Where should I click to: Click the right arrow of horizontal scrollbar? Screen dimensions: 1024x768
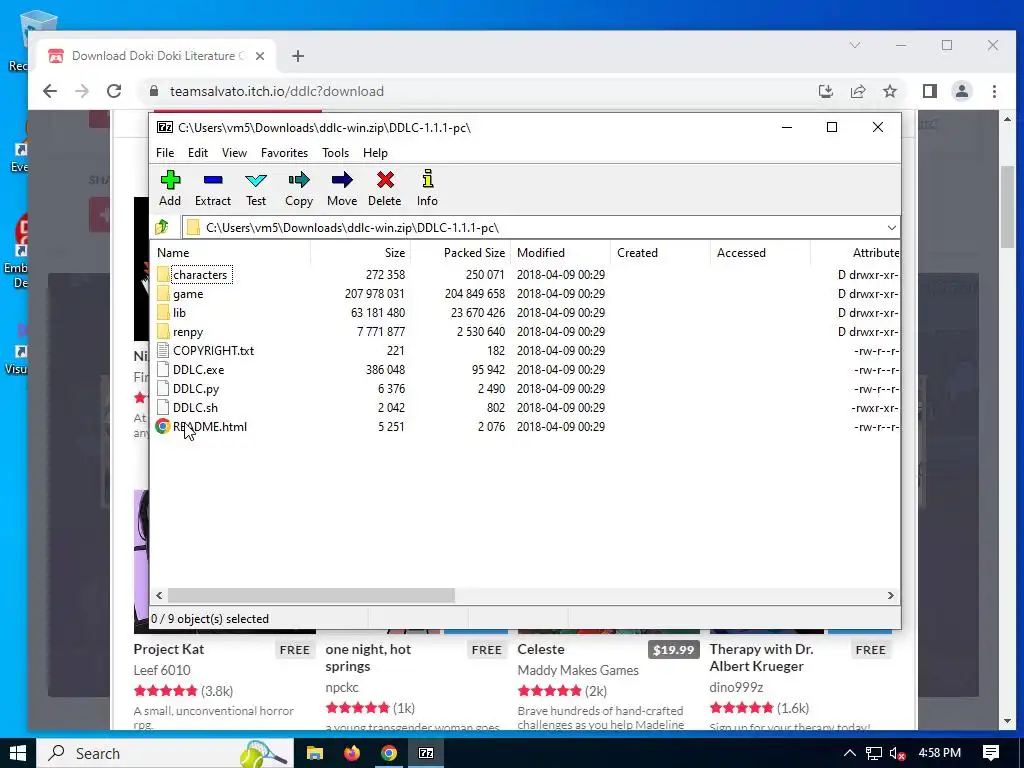[890, 596]
